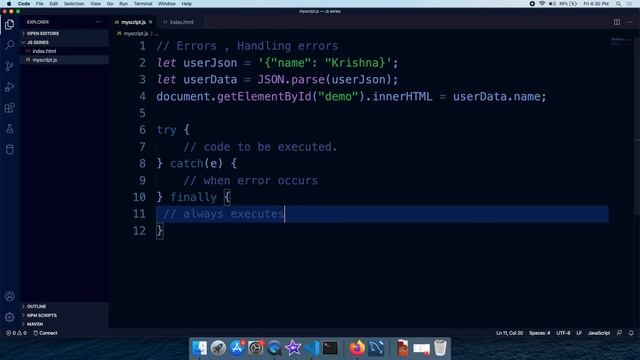Open Explorer panel More Actions ellipsis
The height and width of the screenshot is (360, 640).
(99, 22)
